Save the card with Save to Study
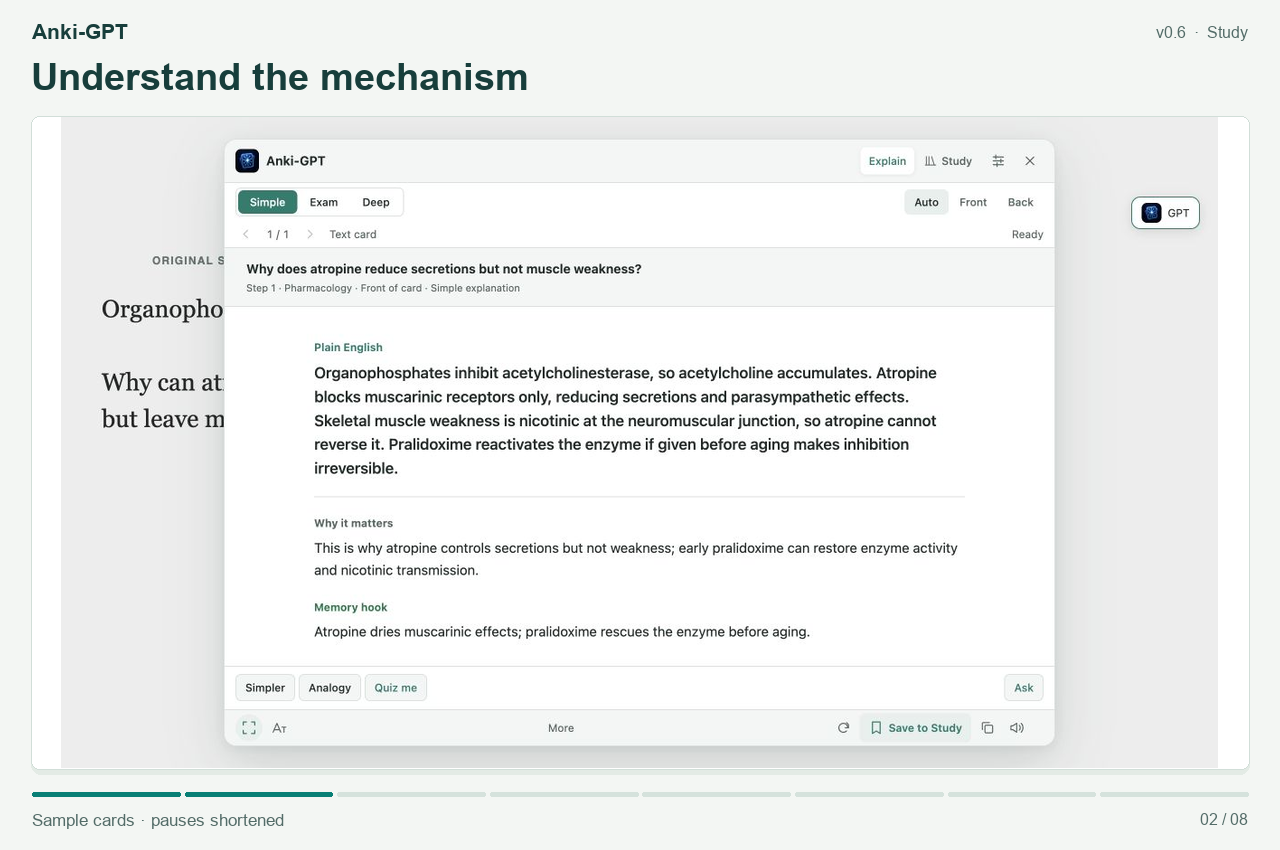Viewport: 1280px width, 850px height. [915, 728]
